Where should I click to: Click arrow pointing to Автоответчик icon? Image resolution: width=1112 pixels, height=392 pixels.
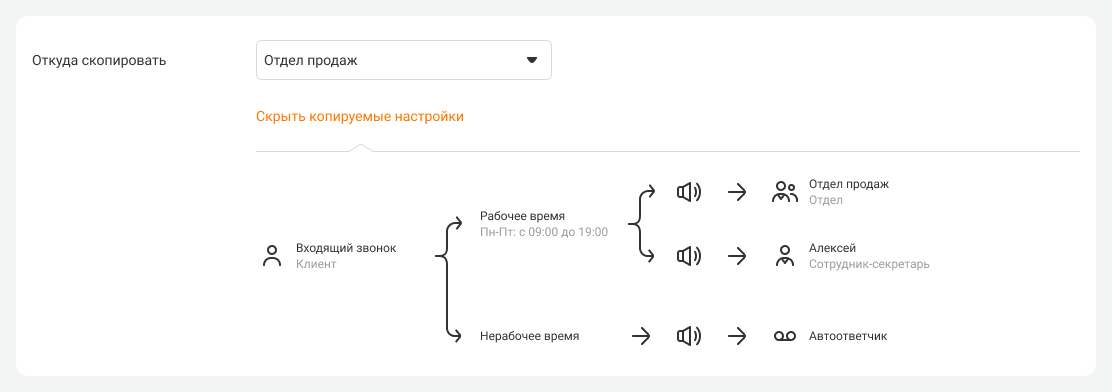point(738,336)
